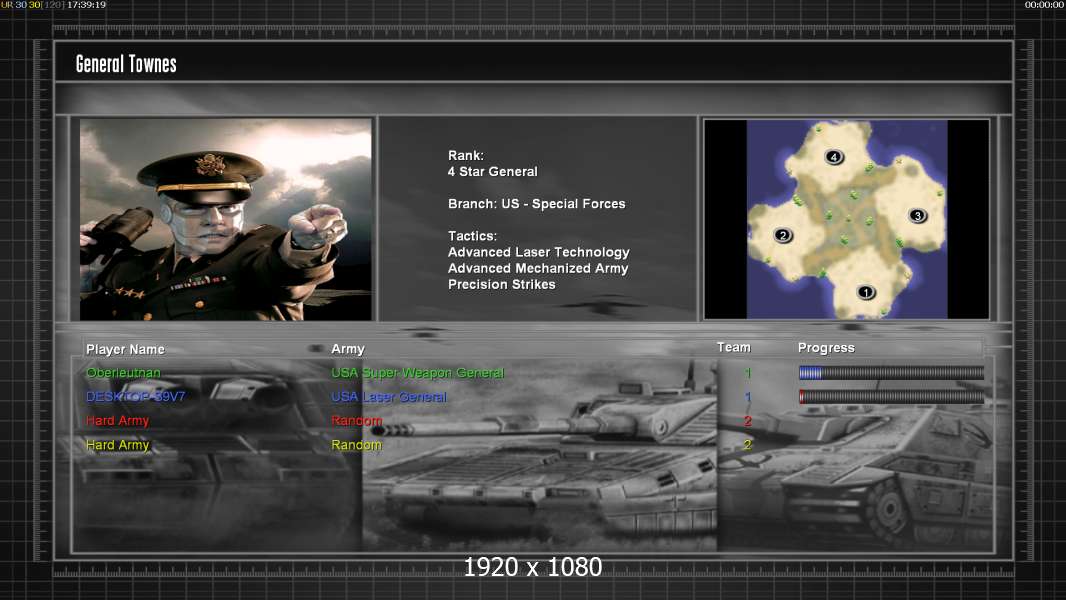Click team number 2 for red Hard Army
This screenshot has width=1066, height=600.
[x=748, y=421]
